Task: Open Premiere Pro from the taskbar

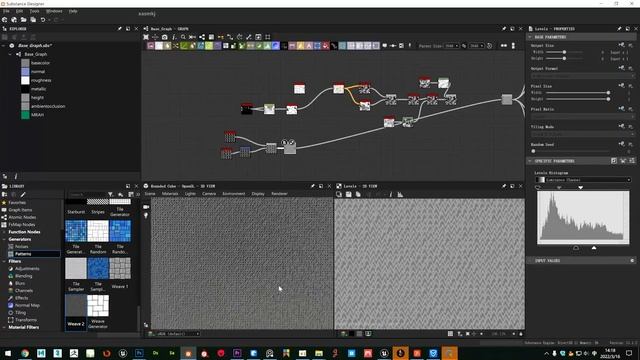Action: (237, 353)
